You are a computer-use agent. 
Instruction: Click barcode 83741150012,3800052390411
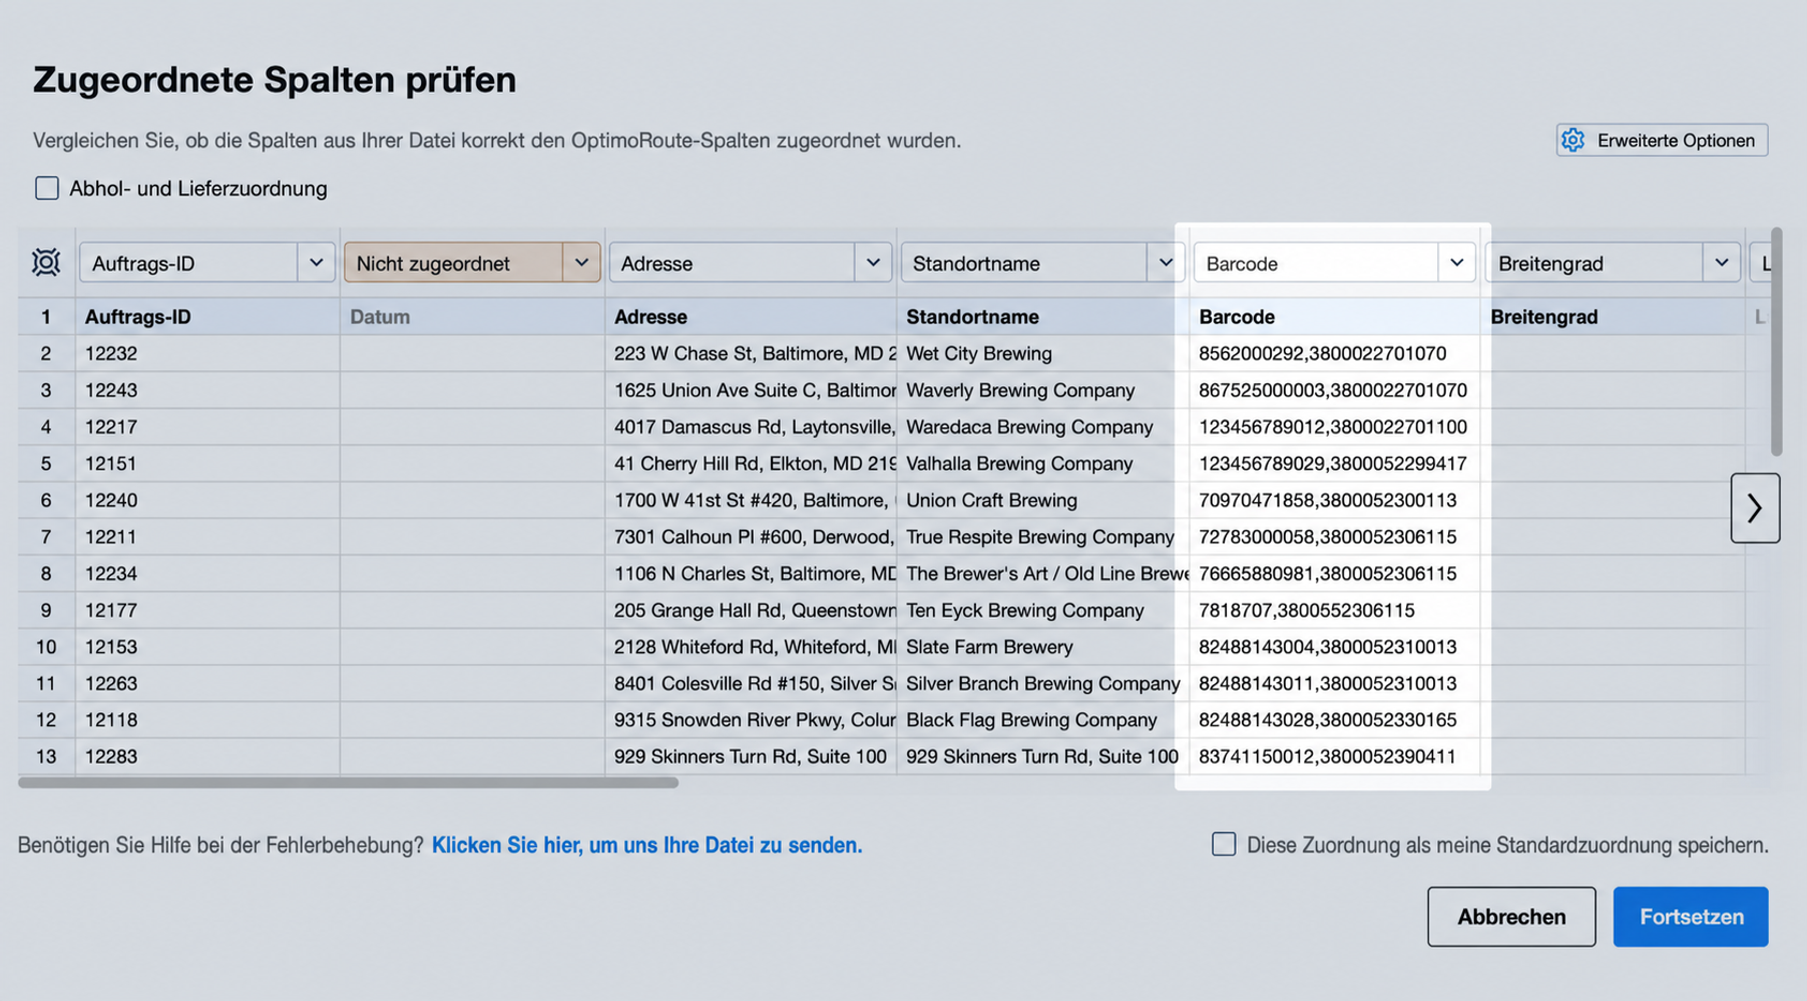1334,757
